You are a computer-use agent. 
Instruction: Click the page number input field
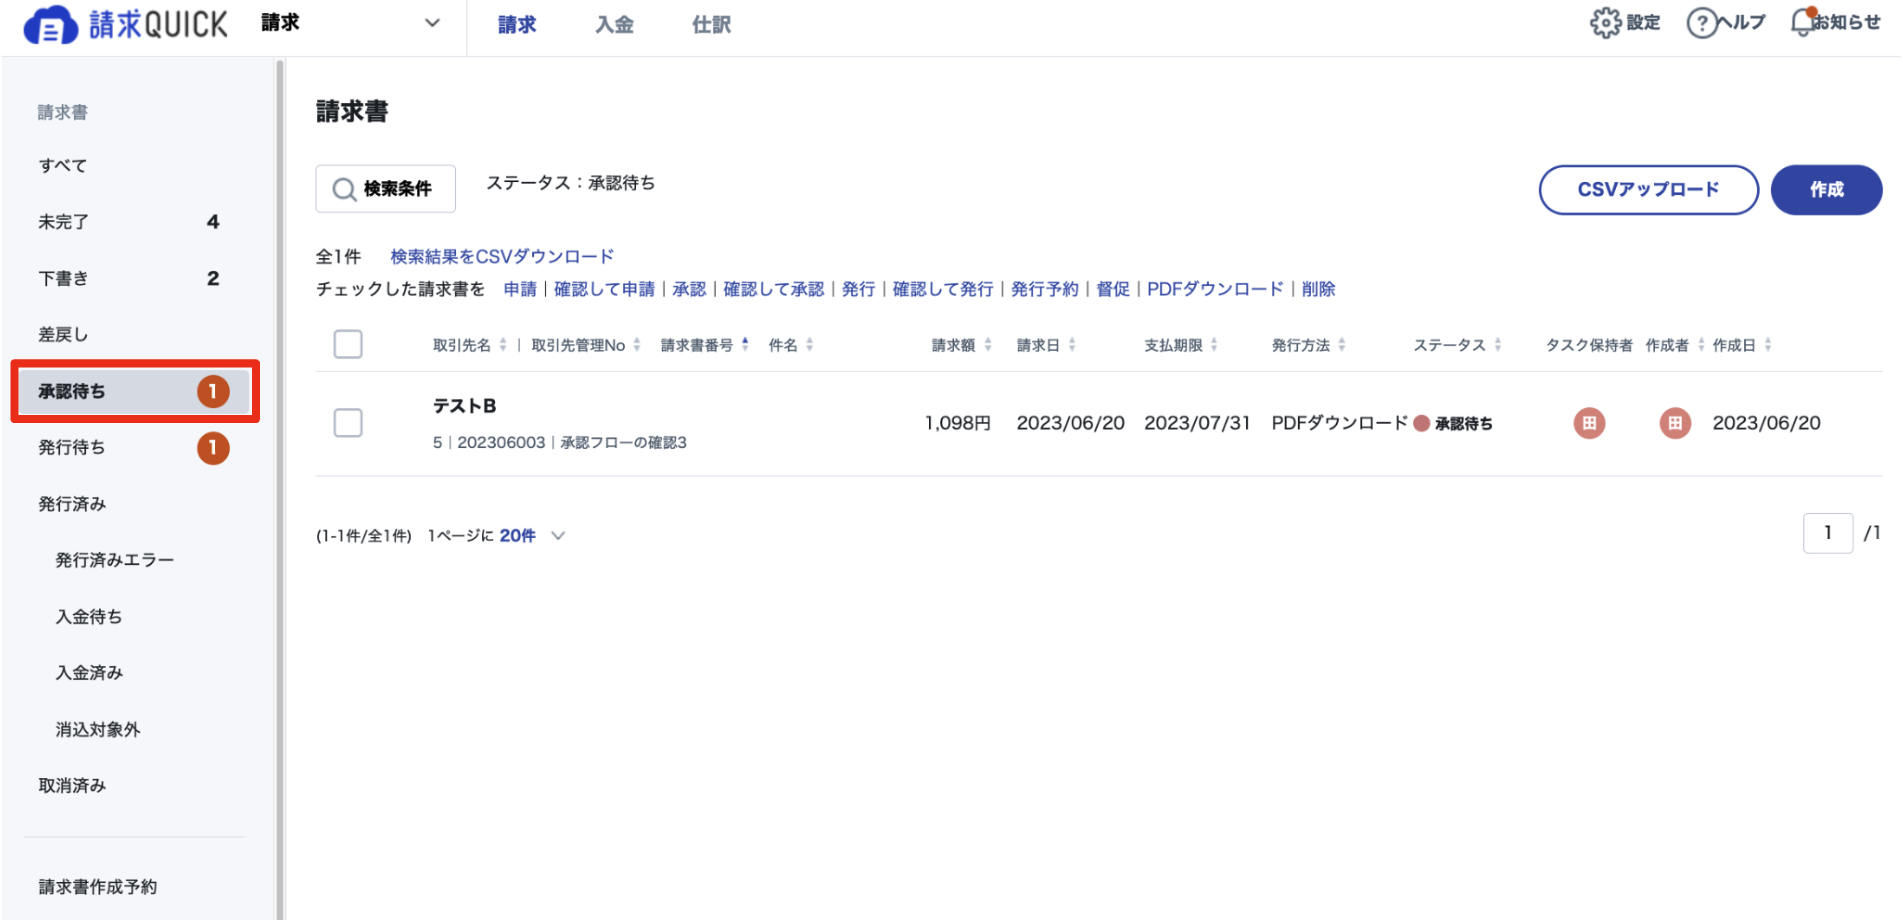[x=1827, y=533]
